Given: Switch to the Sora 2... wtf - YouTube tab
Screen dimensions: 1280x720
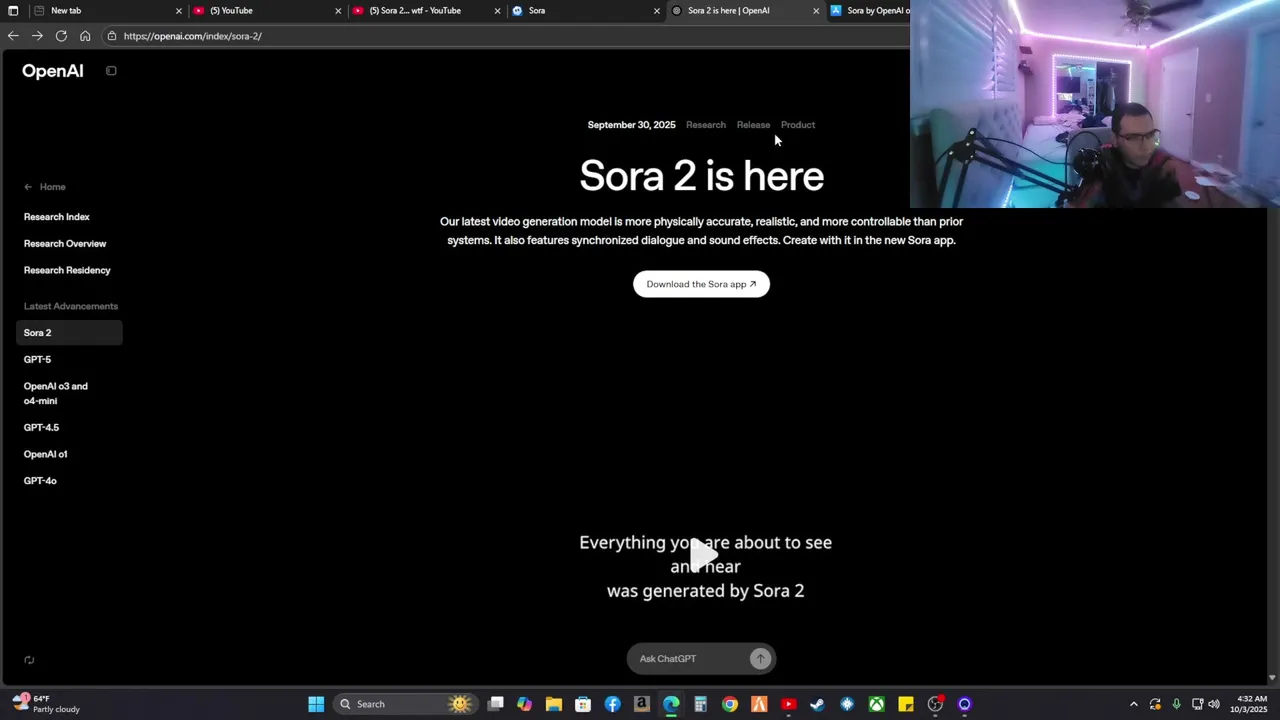Looking at the screenshot, I should point(427,10).
